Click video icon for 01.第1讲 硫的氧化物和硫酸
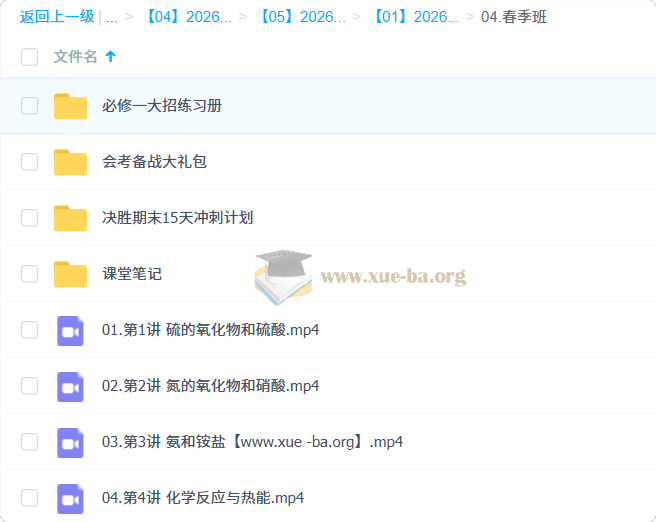 pos(70,330)
